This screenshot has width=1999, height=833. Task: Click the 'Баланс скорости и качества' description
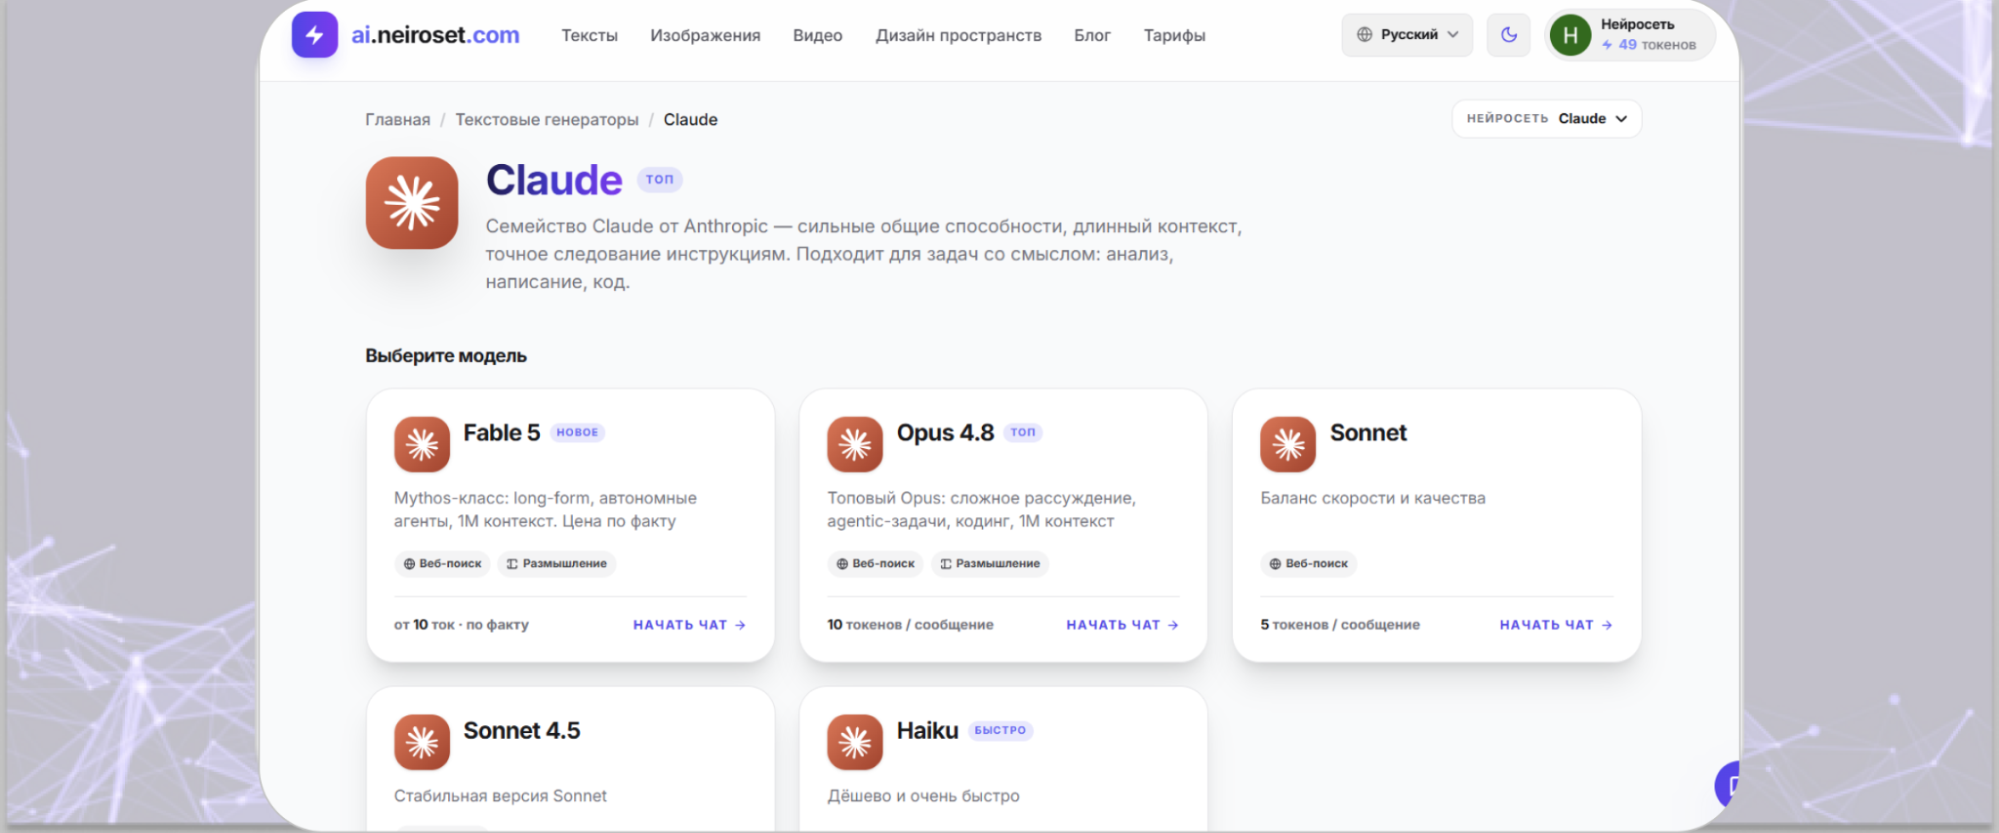point(1373,498)
